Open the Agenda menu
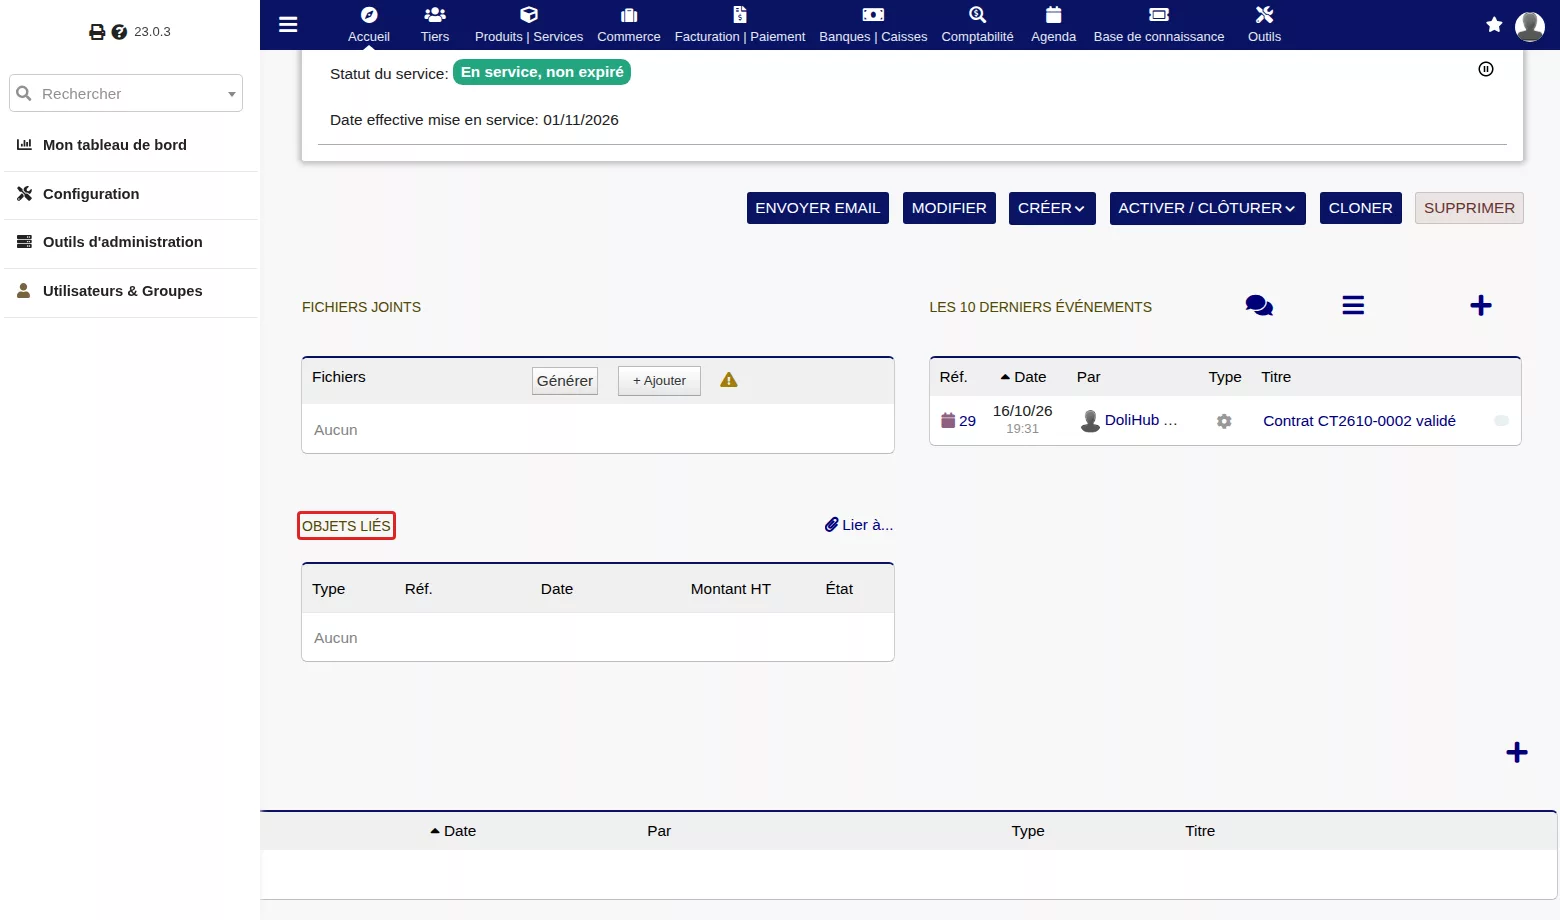1560x920 pixels. [1054, 25]
